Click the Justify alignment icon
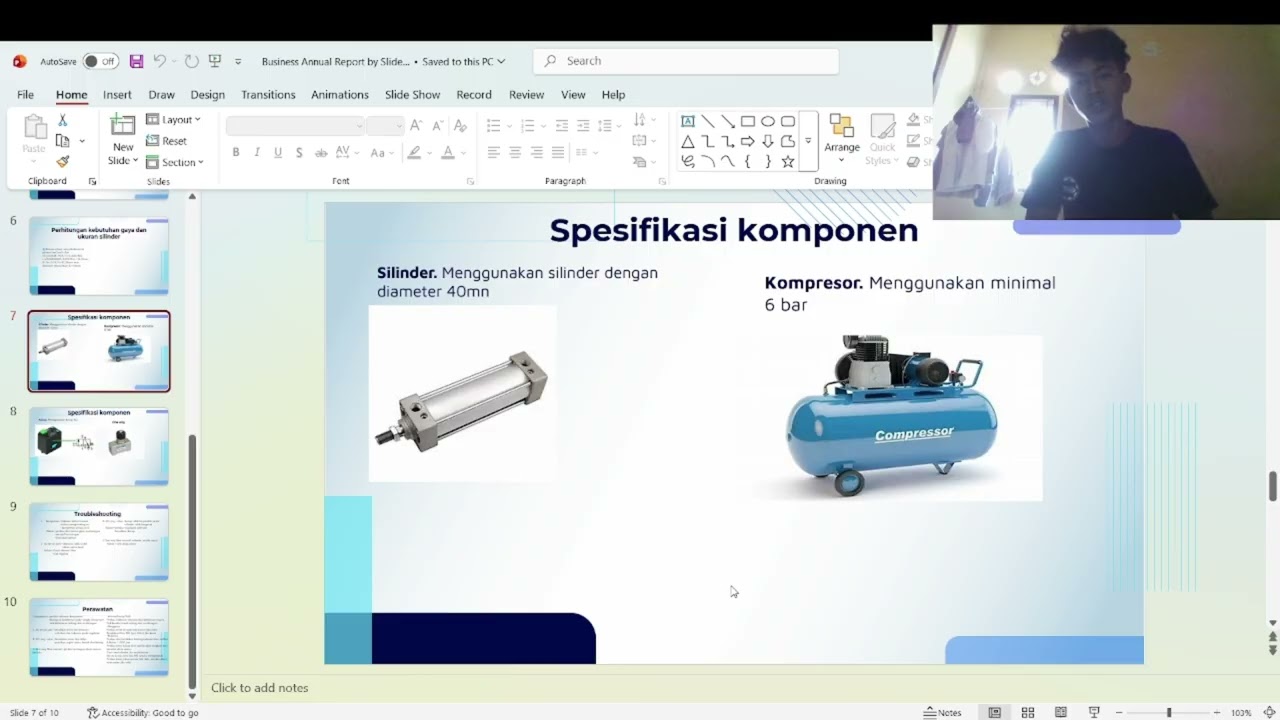The image size is (1280, 720). pyautogui.click(x=558, y=152)
